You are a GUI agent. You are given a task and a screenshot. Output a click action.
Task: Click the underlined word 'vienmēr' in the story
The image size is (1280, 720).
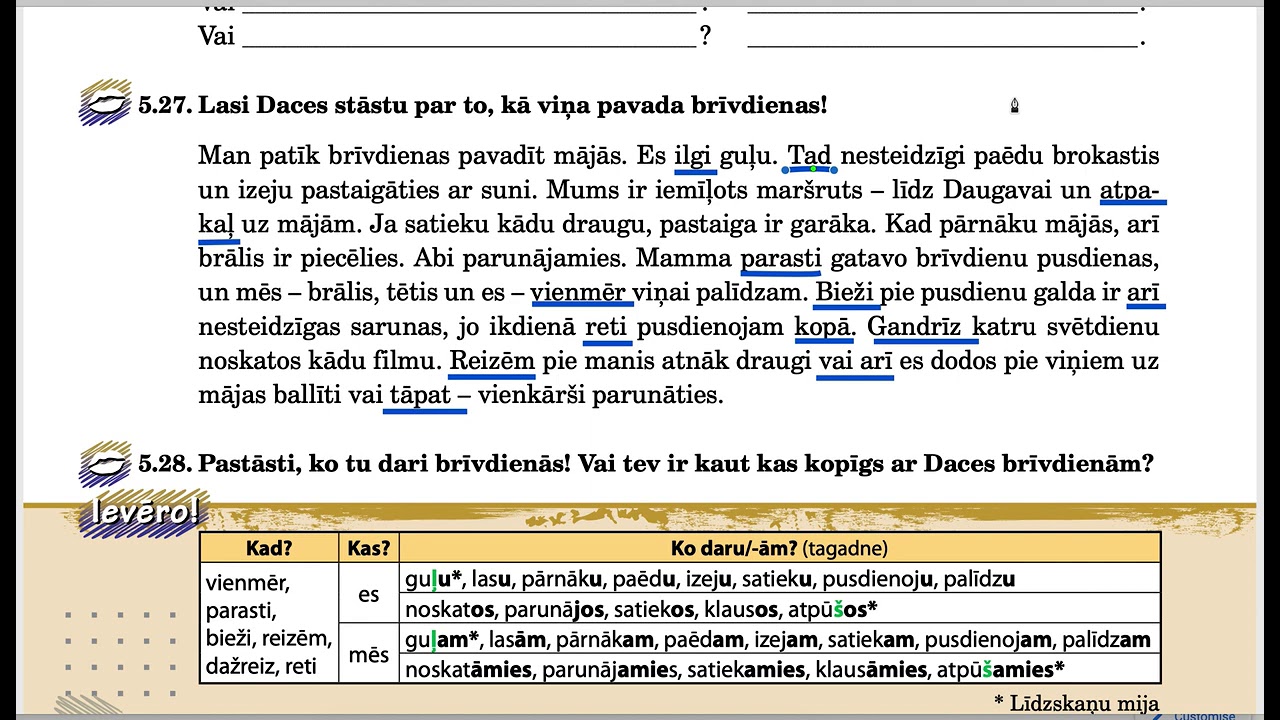pyautogui.click(x=579, y=293)
